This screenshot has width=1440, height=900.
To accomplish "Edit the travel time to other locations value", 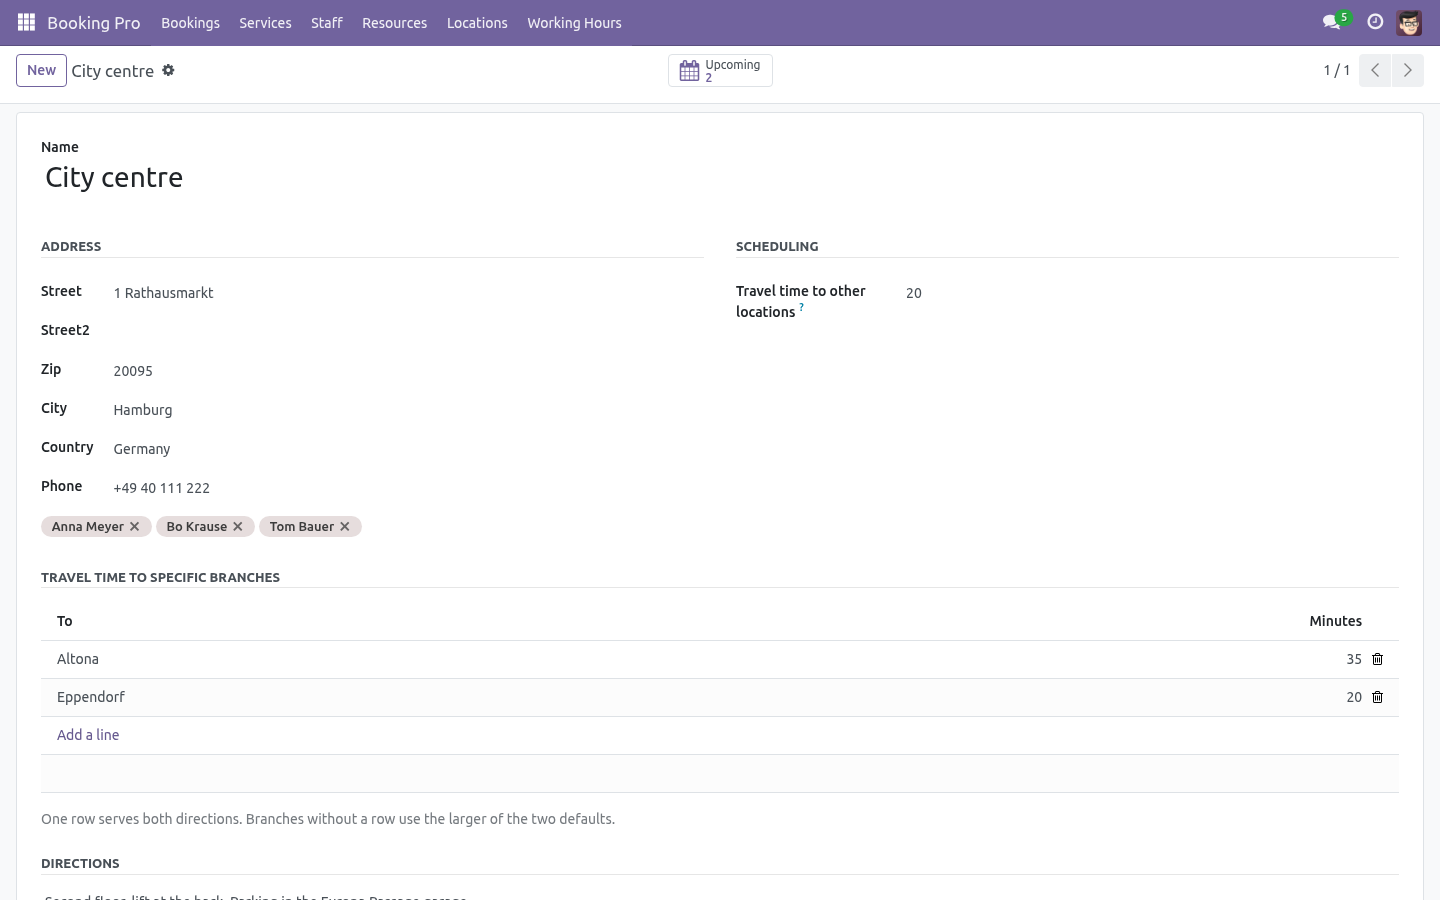I will point(1152,293).
